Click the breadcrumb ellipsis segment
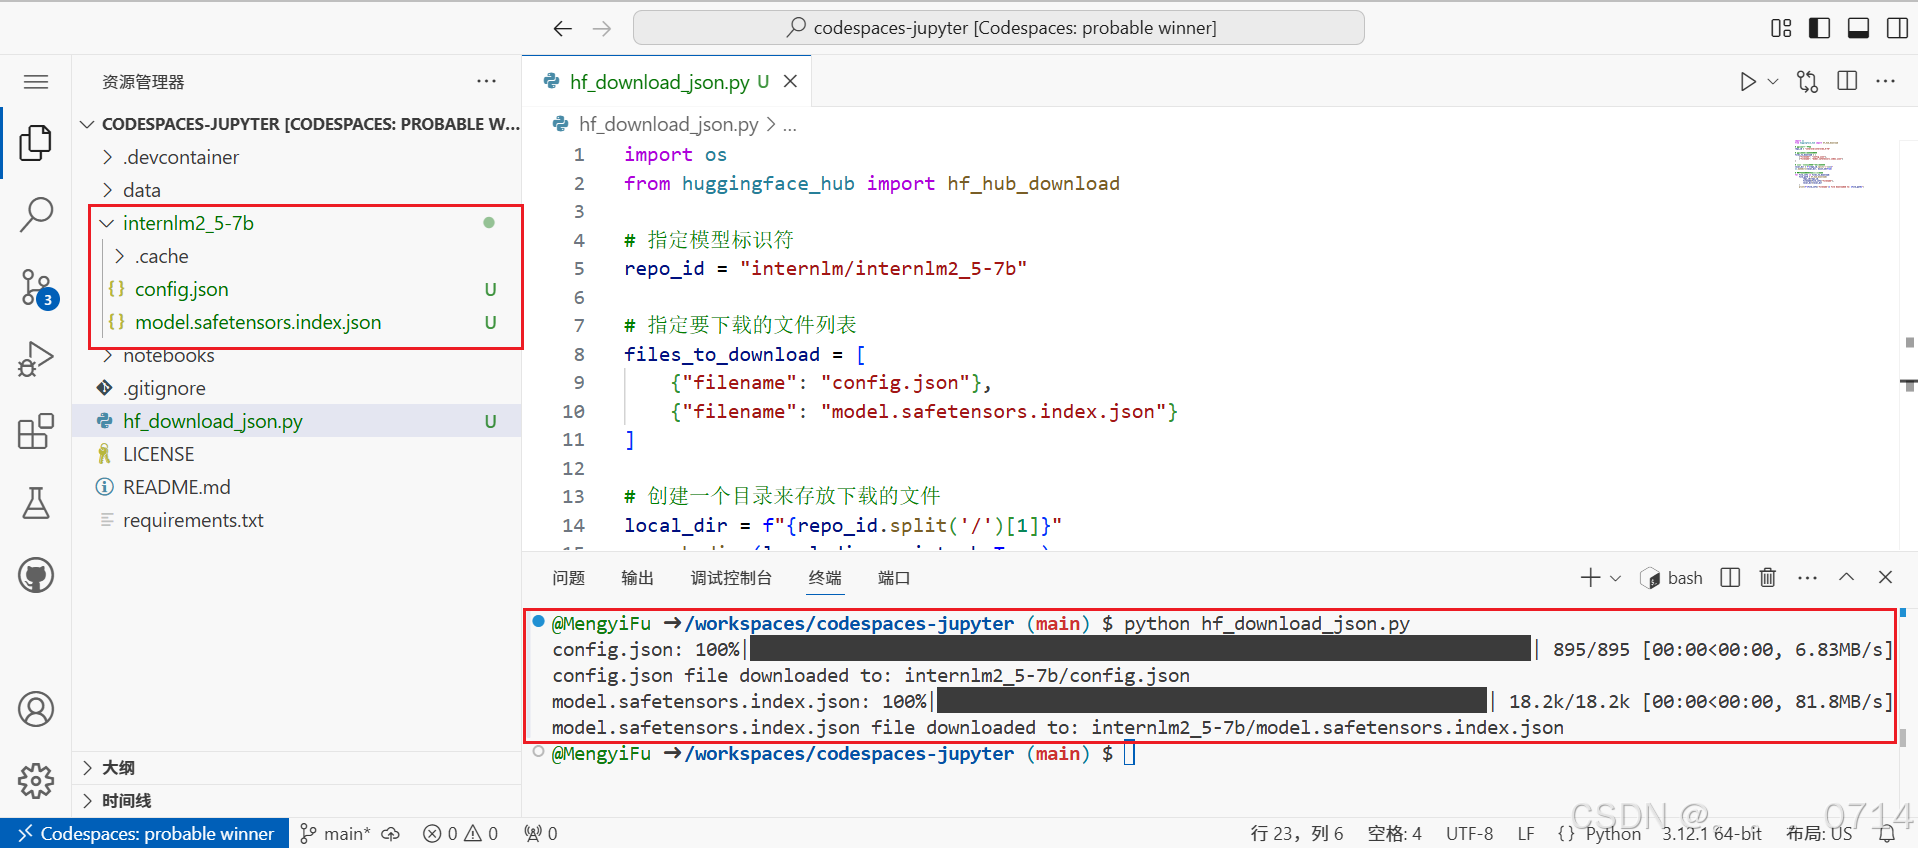Viewport: 1918px width, 848px height. (790, 125)
